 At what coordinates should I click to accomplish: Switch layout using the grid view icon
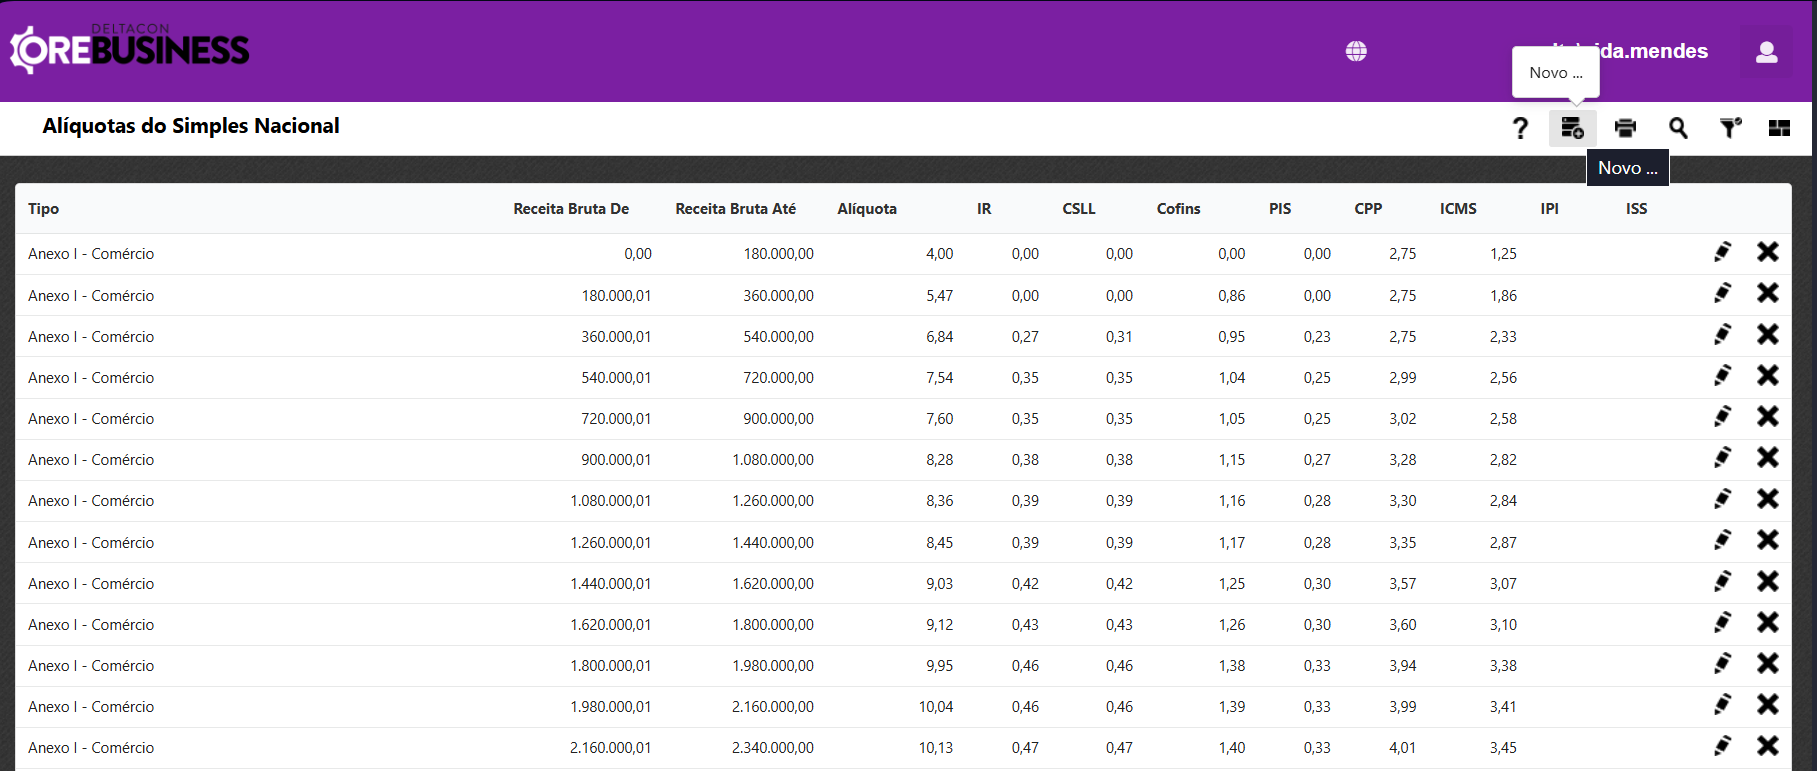coord(1779,128)
